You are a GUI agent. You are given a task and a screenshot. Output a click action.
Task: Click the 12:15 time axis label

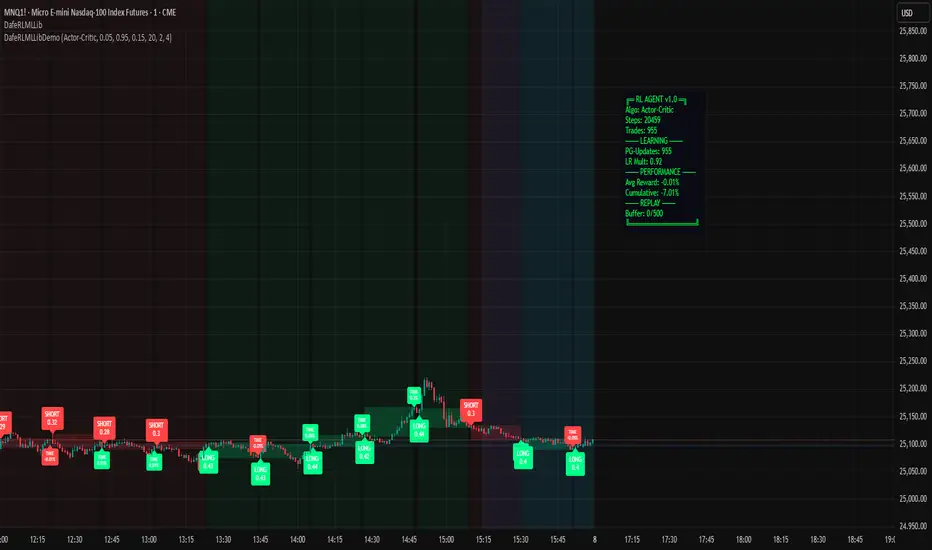(x=37, y=540)
